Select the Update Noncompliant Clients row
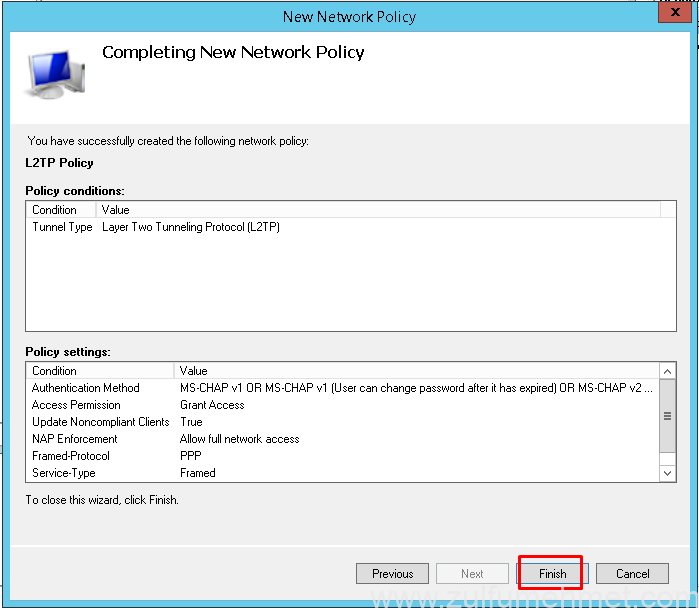Image resolution: width=699 pixels, height=608 pixels. (x=342, y=422)
